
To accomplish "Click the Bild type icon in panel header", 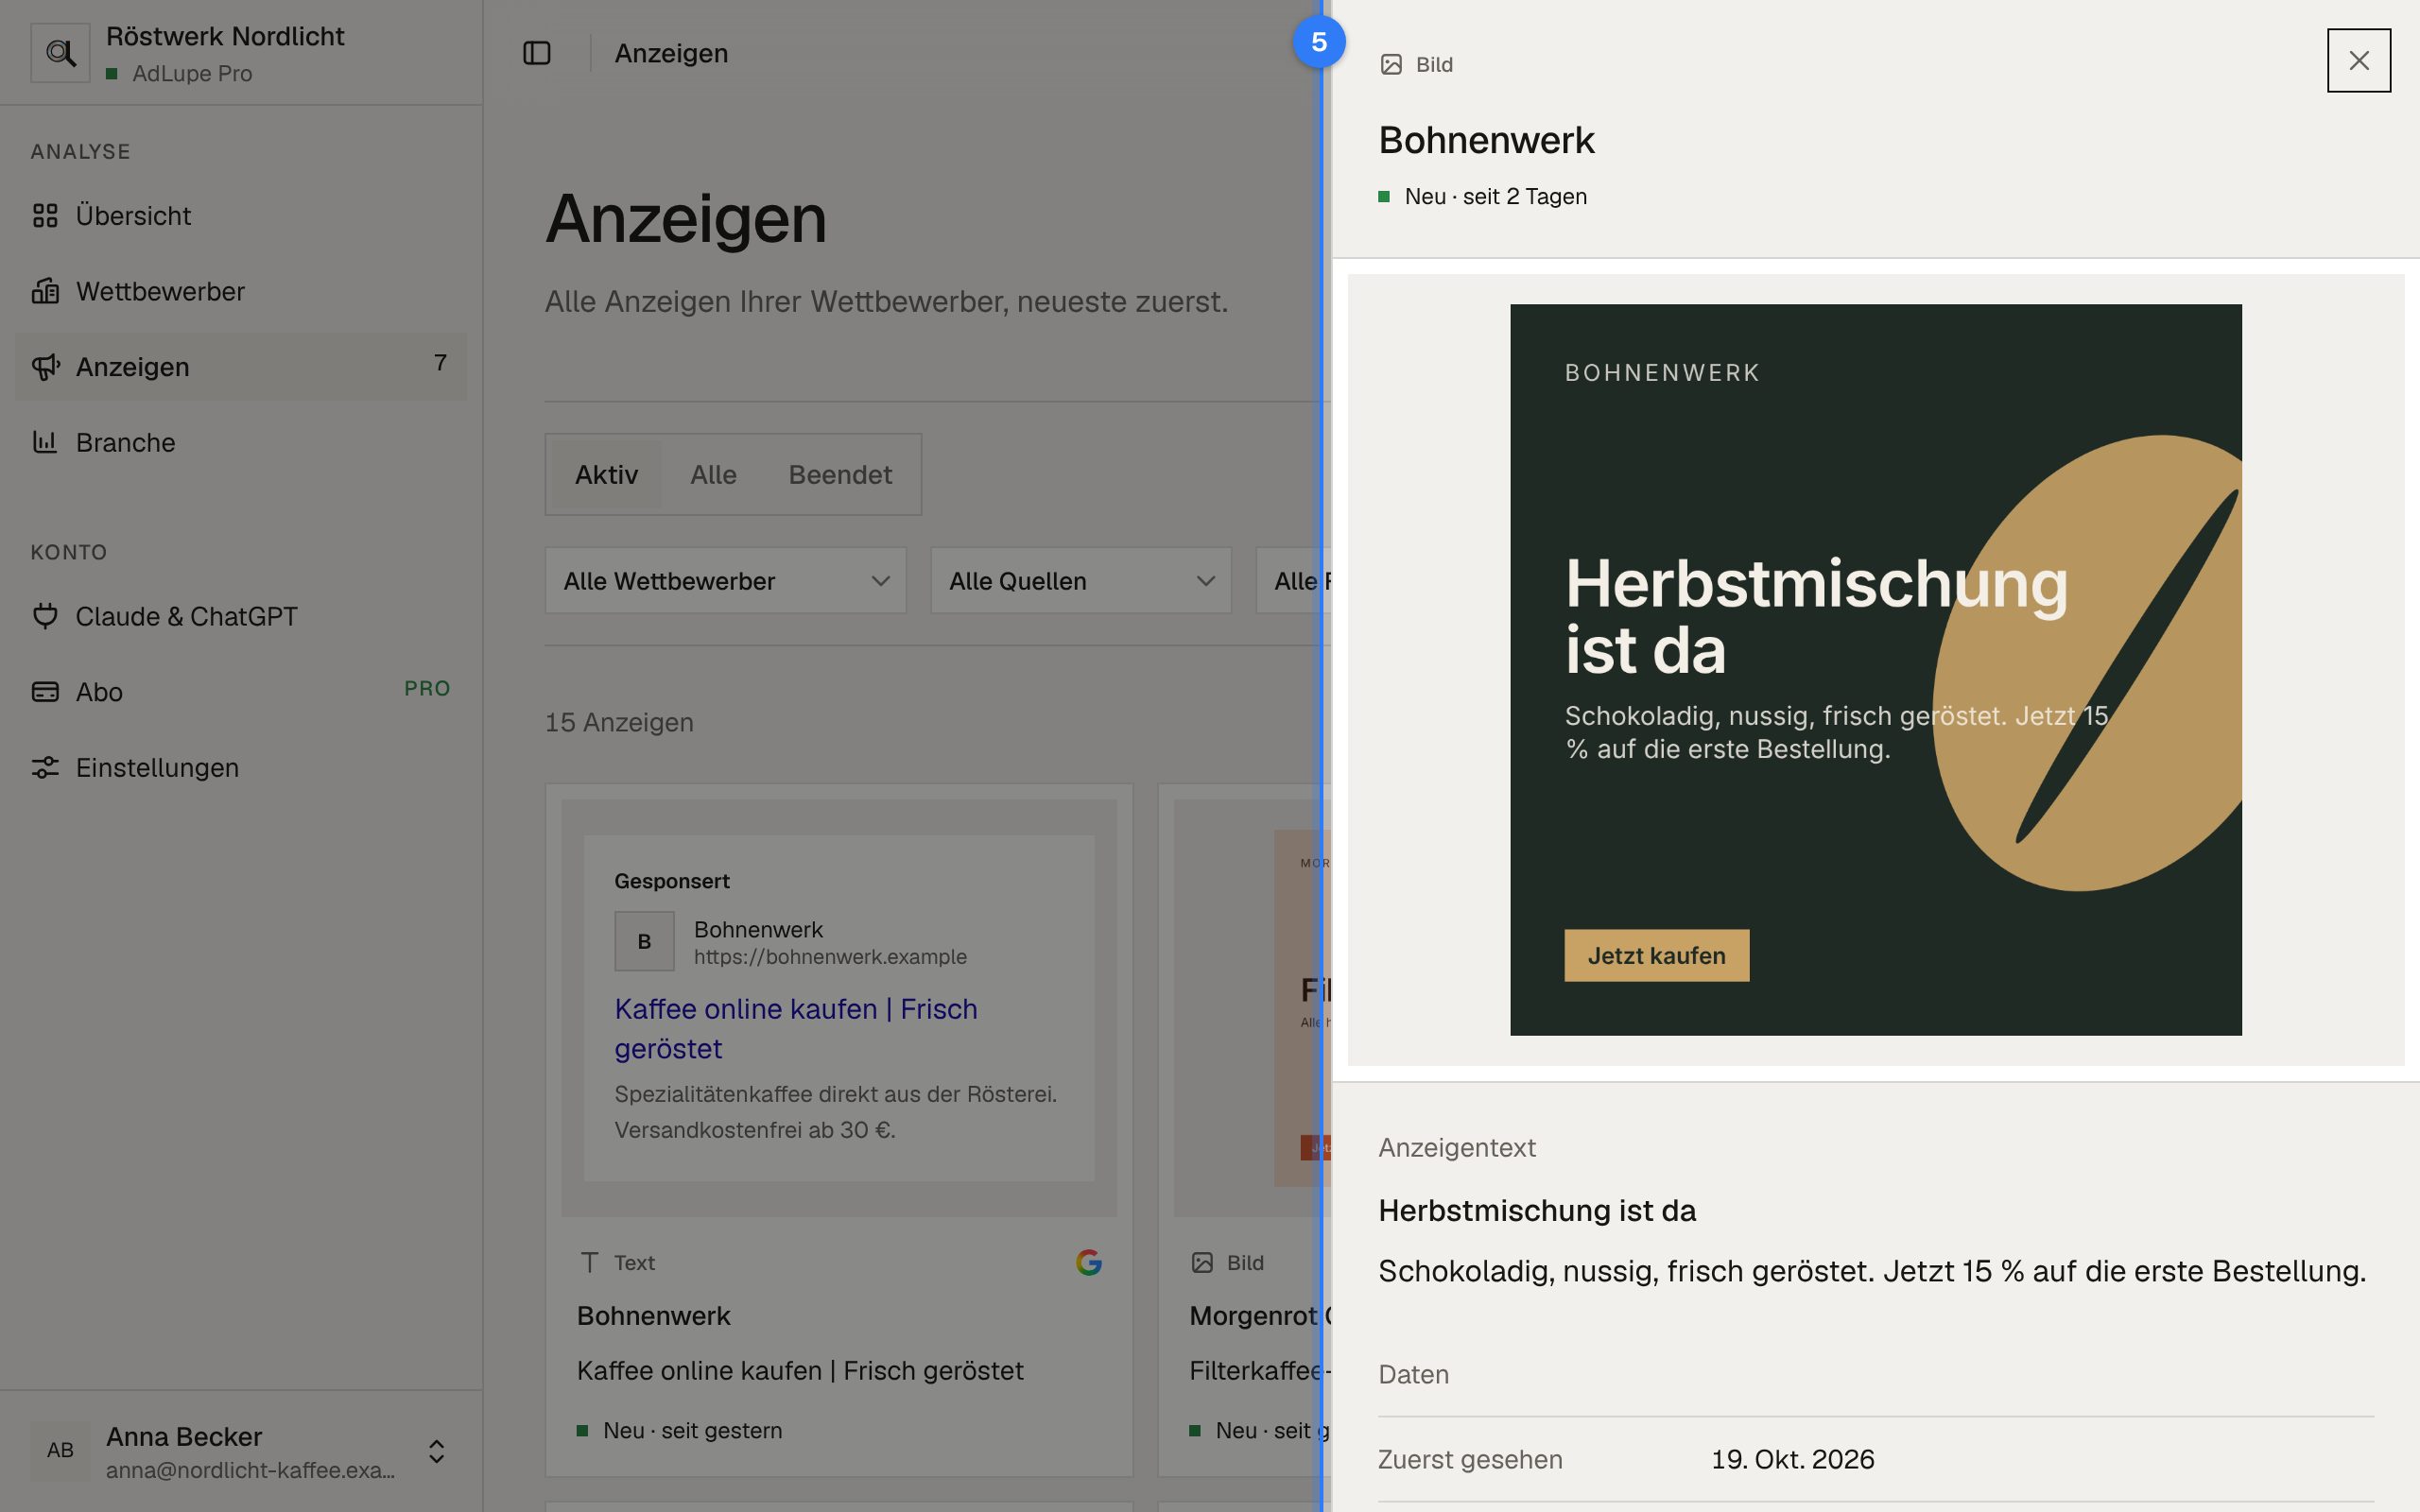I will [1391, 65].
